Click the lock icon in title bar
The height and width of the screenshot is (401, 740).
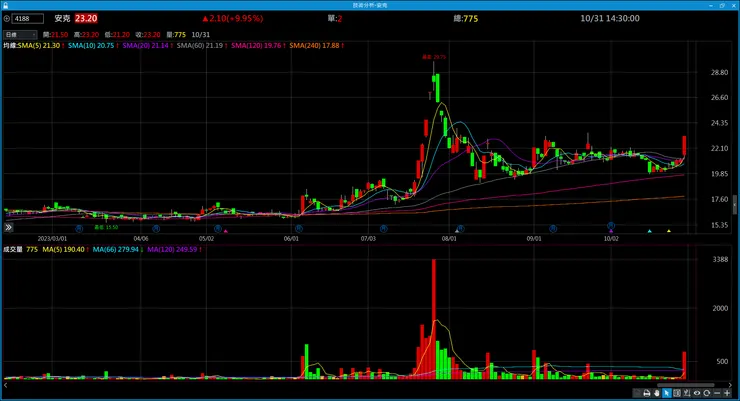click(5, 5)
